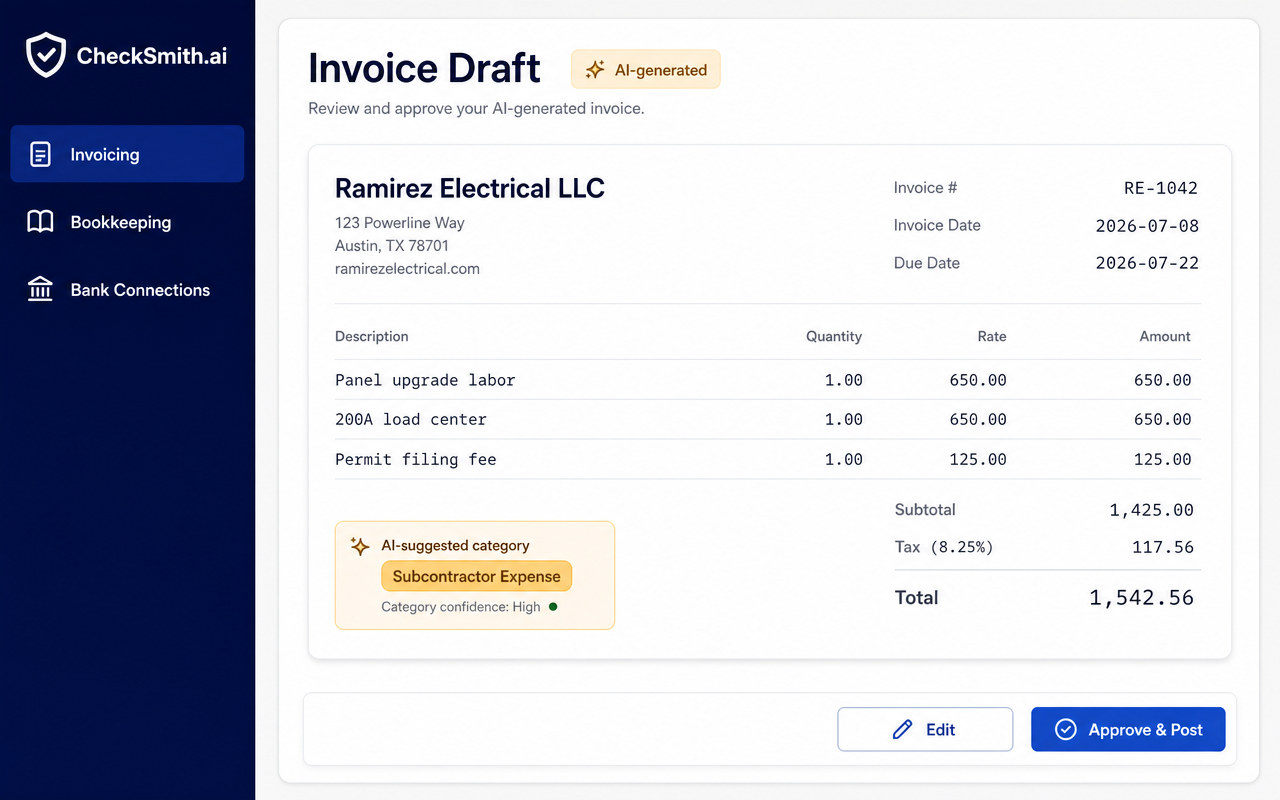Screen dimensions: 1280x800
Task: Click the tax amount 117.56
Action: tap(1163, 547)
